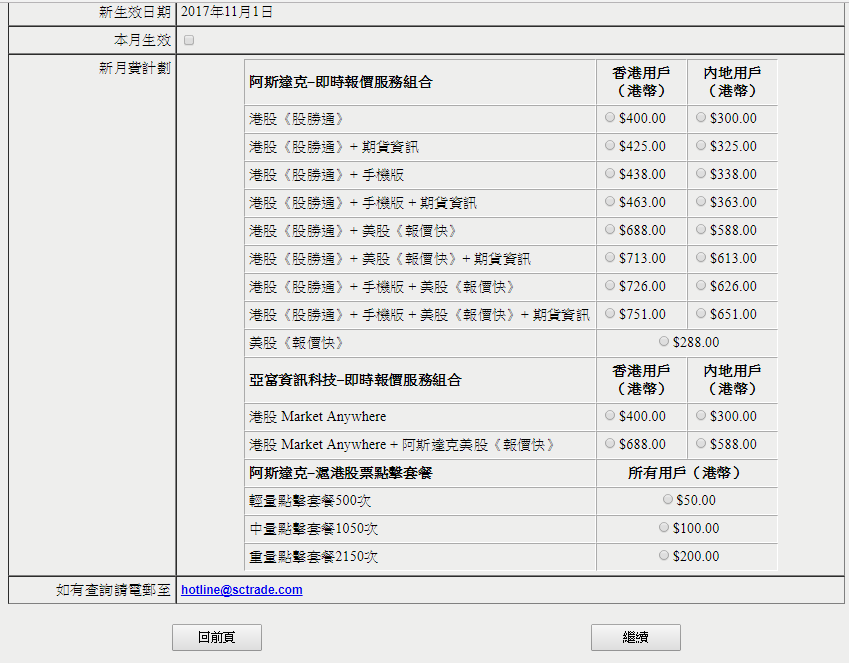Screen dimensions: 849x665
Task: Click the 重量點擊套餐2150次 row label
Action: click(x=314, y=557)
